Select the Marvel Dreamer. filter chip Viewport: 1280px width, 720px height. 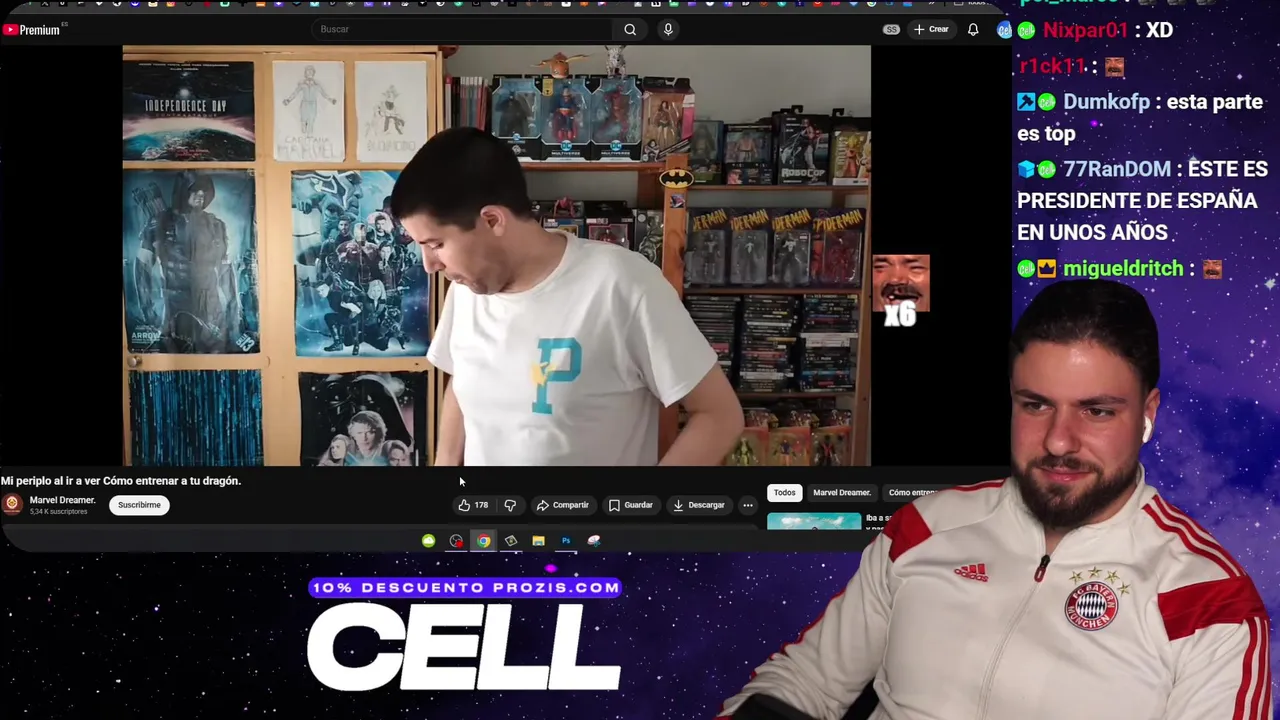(x=842, y=492)
